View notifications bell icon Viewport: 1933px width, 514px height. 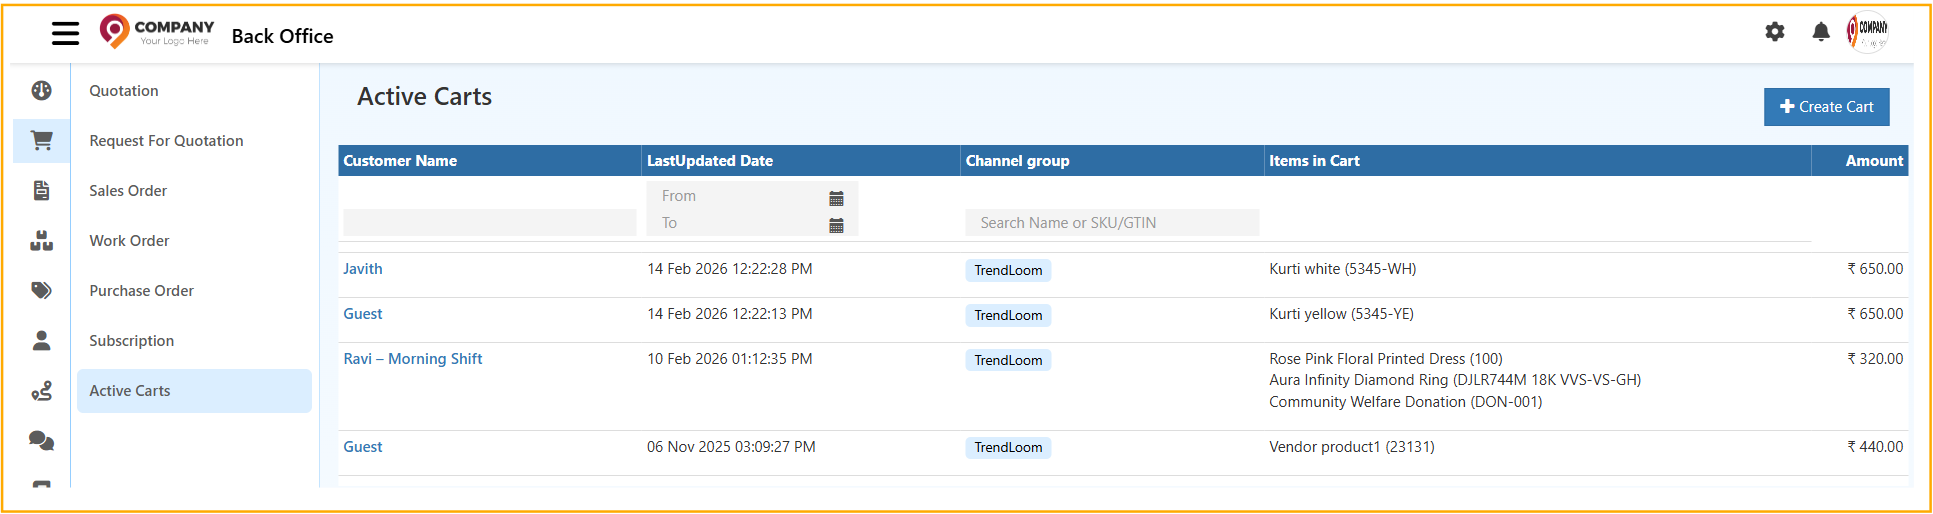tap(1821, 32)
